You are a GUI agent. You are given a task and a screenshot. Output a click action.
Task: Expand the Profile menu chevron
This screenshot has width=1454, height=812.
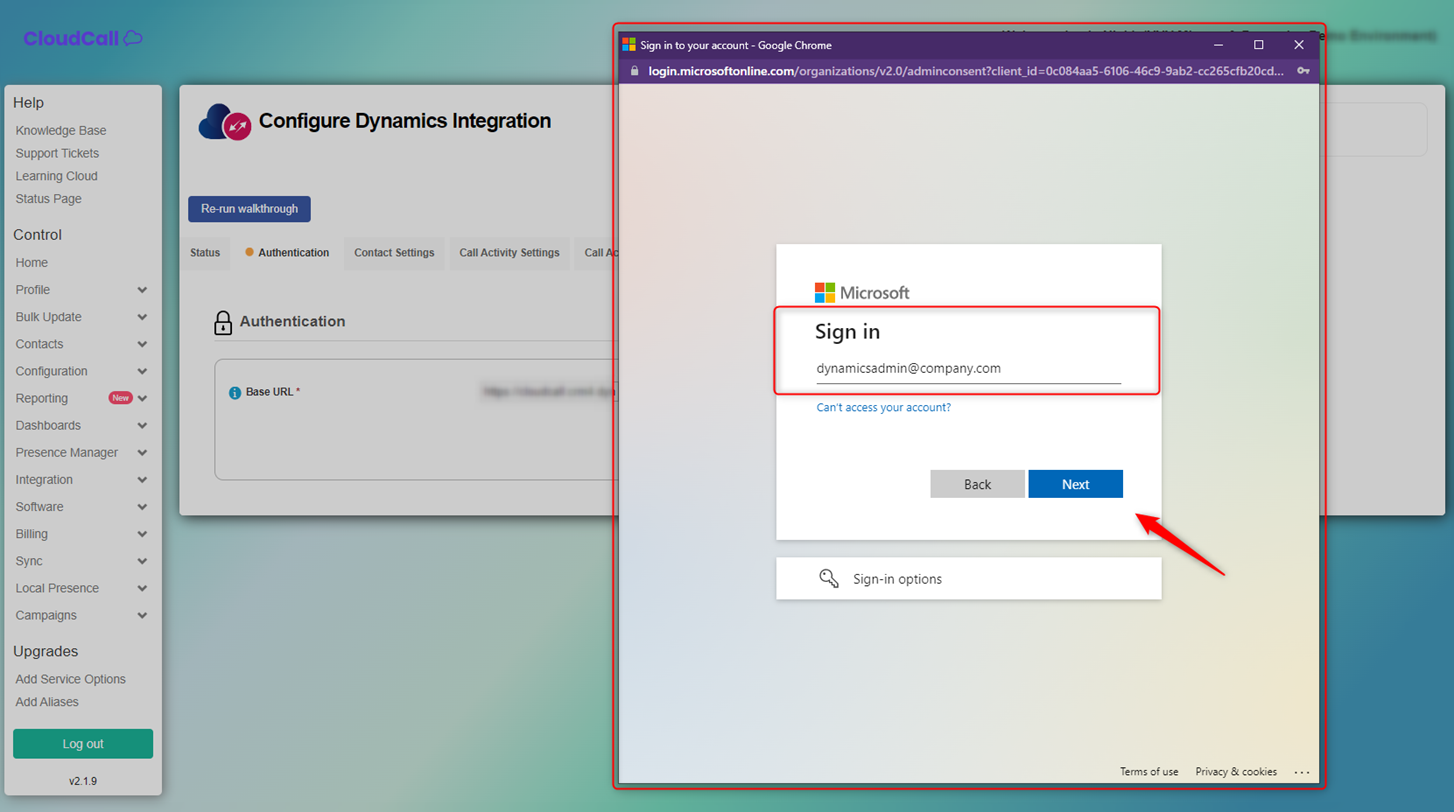(142, 290)
